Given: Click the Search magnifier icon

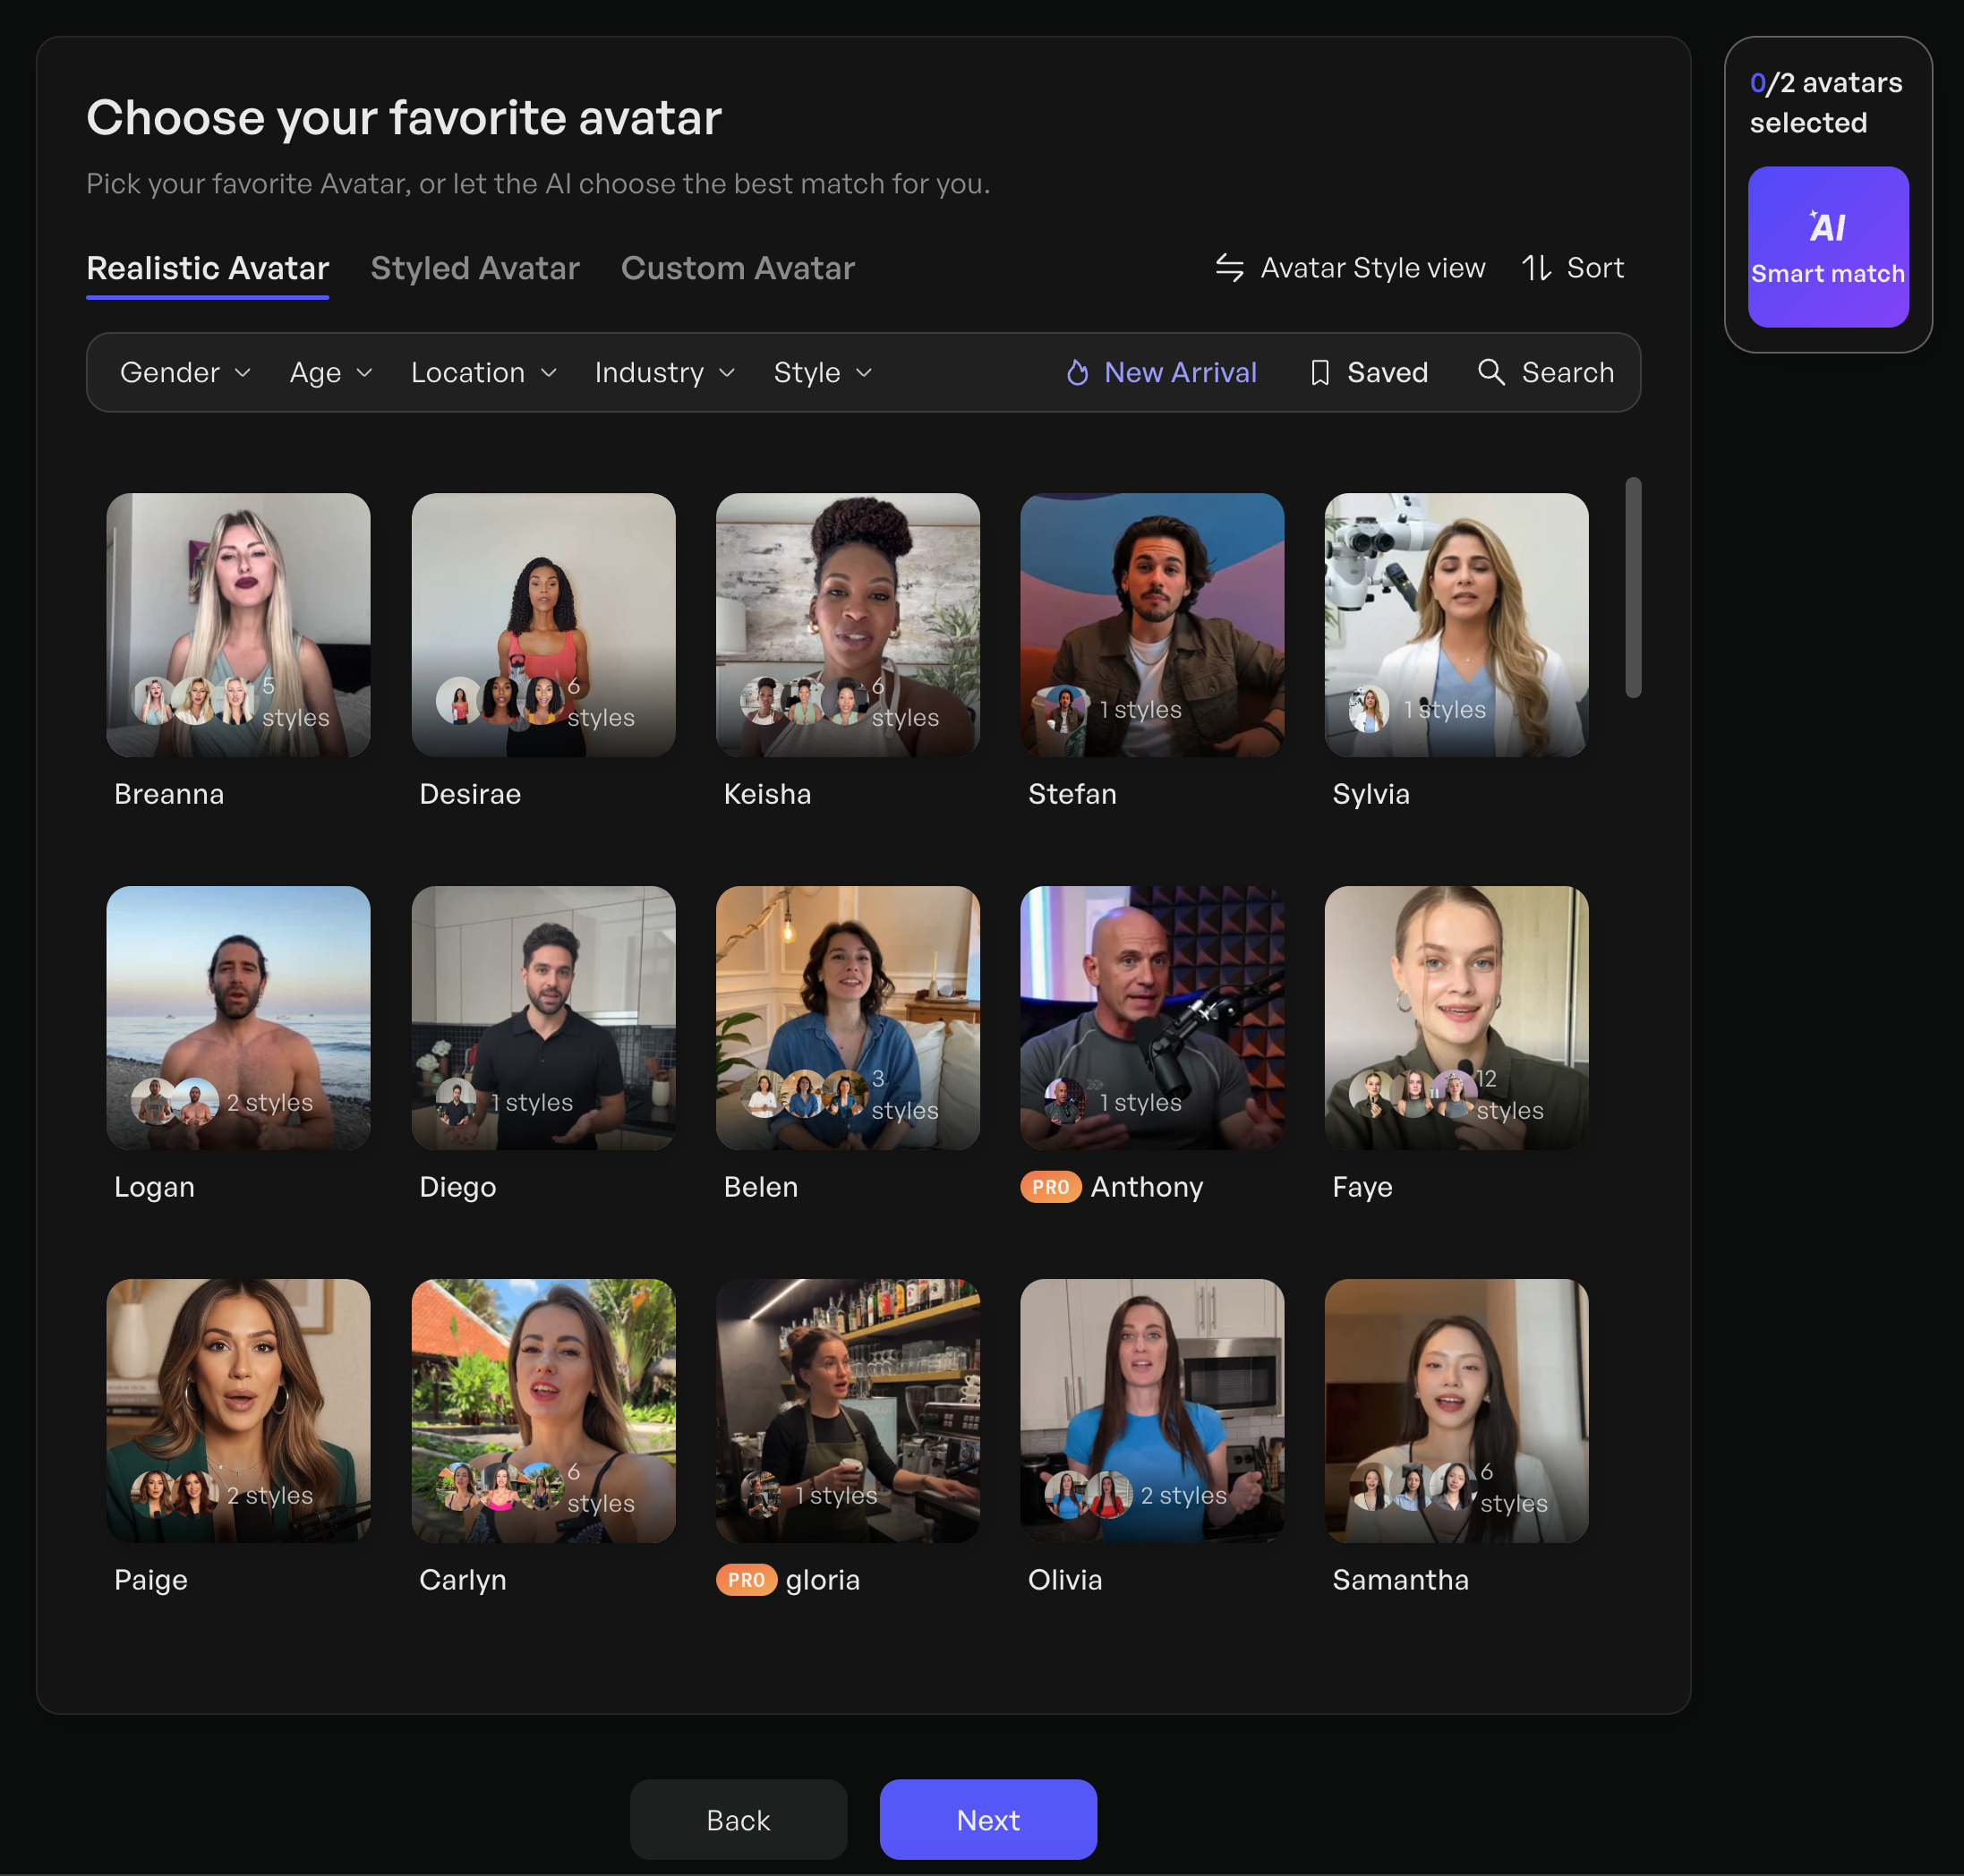Looking at the screenshot, I should pyautogui.click(x=1490, y=372).
